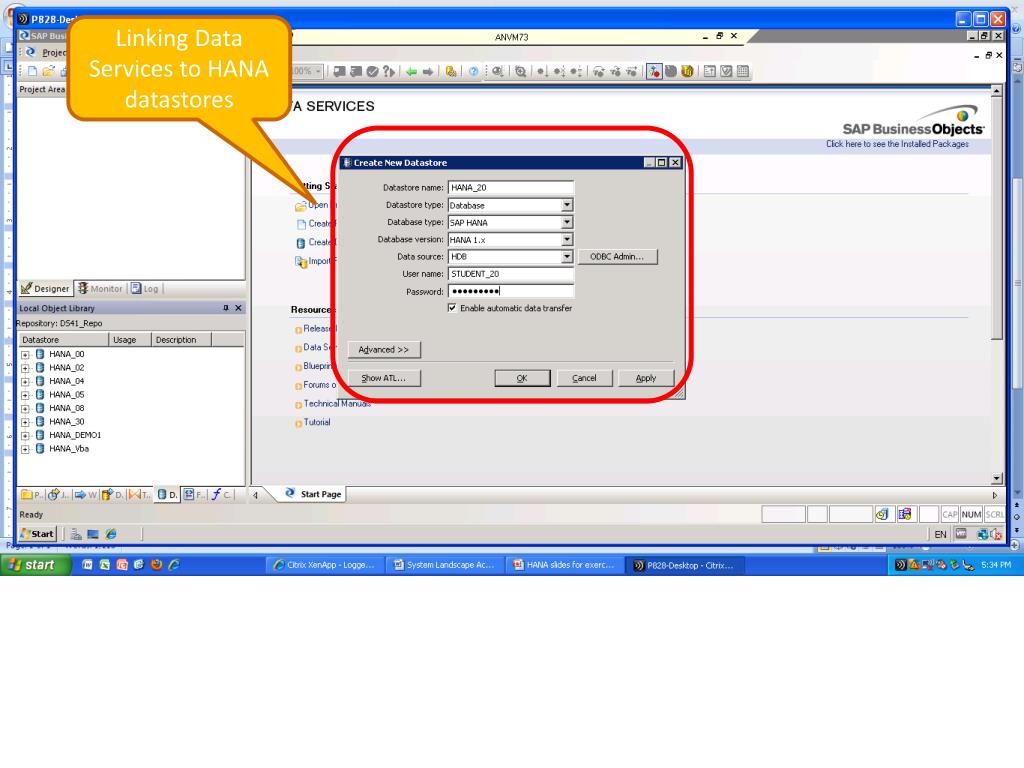Expand the HANA_DEMO1 datastore node
The image size is (1024, 768).
pyautogui.click(x=25, y=436)
